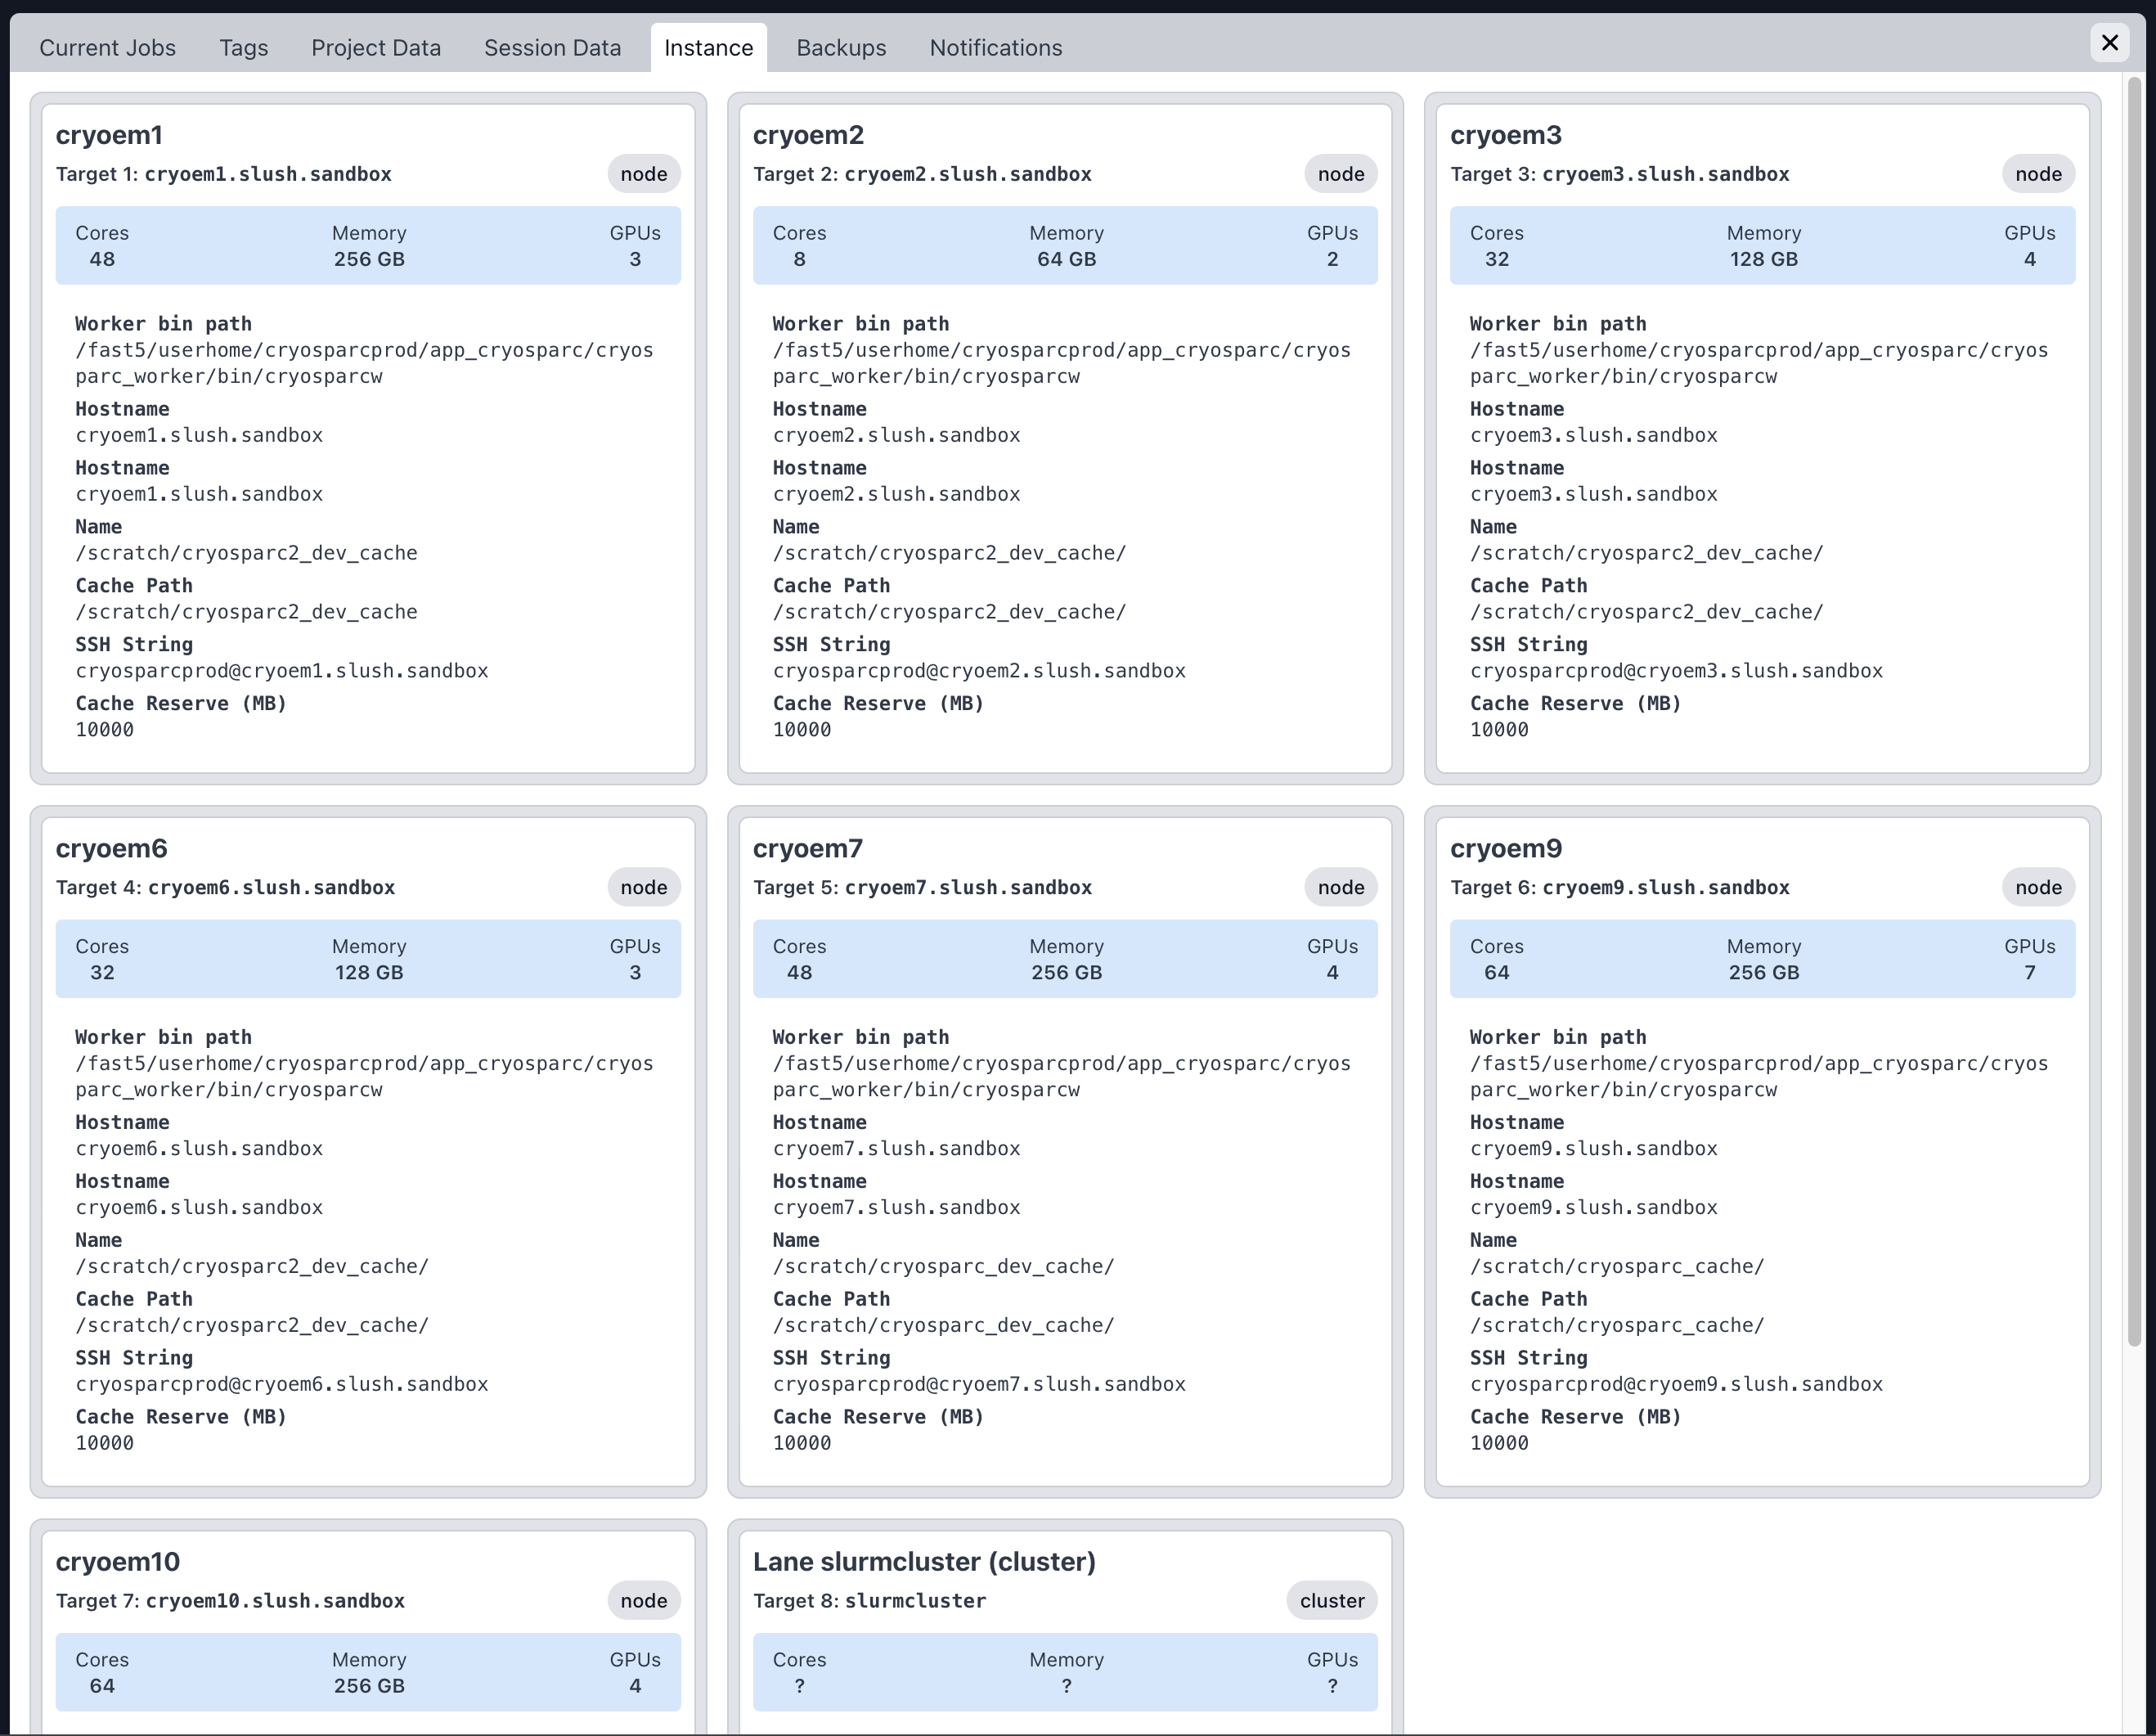Close the instance panel with X
2156x1736 pixels.
(2109, 43)
